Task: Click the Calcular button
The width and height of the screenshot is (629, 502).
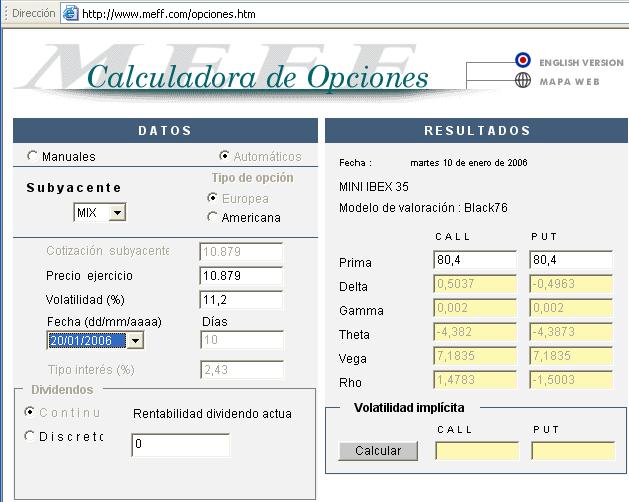Action: click(x=378, y=451)
